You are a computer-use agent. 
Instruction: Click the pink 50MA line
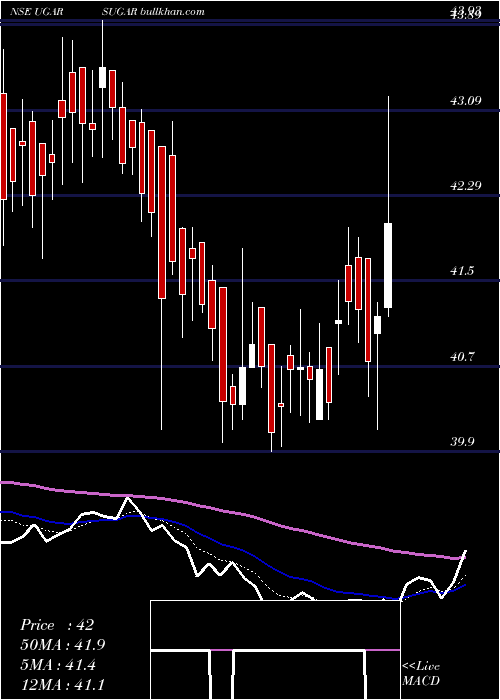point(232,513)
